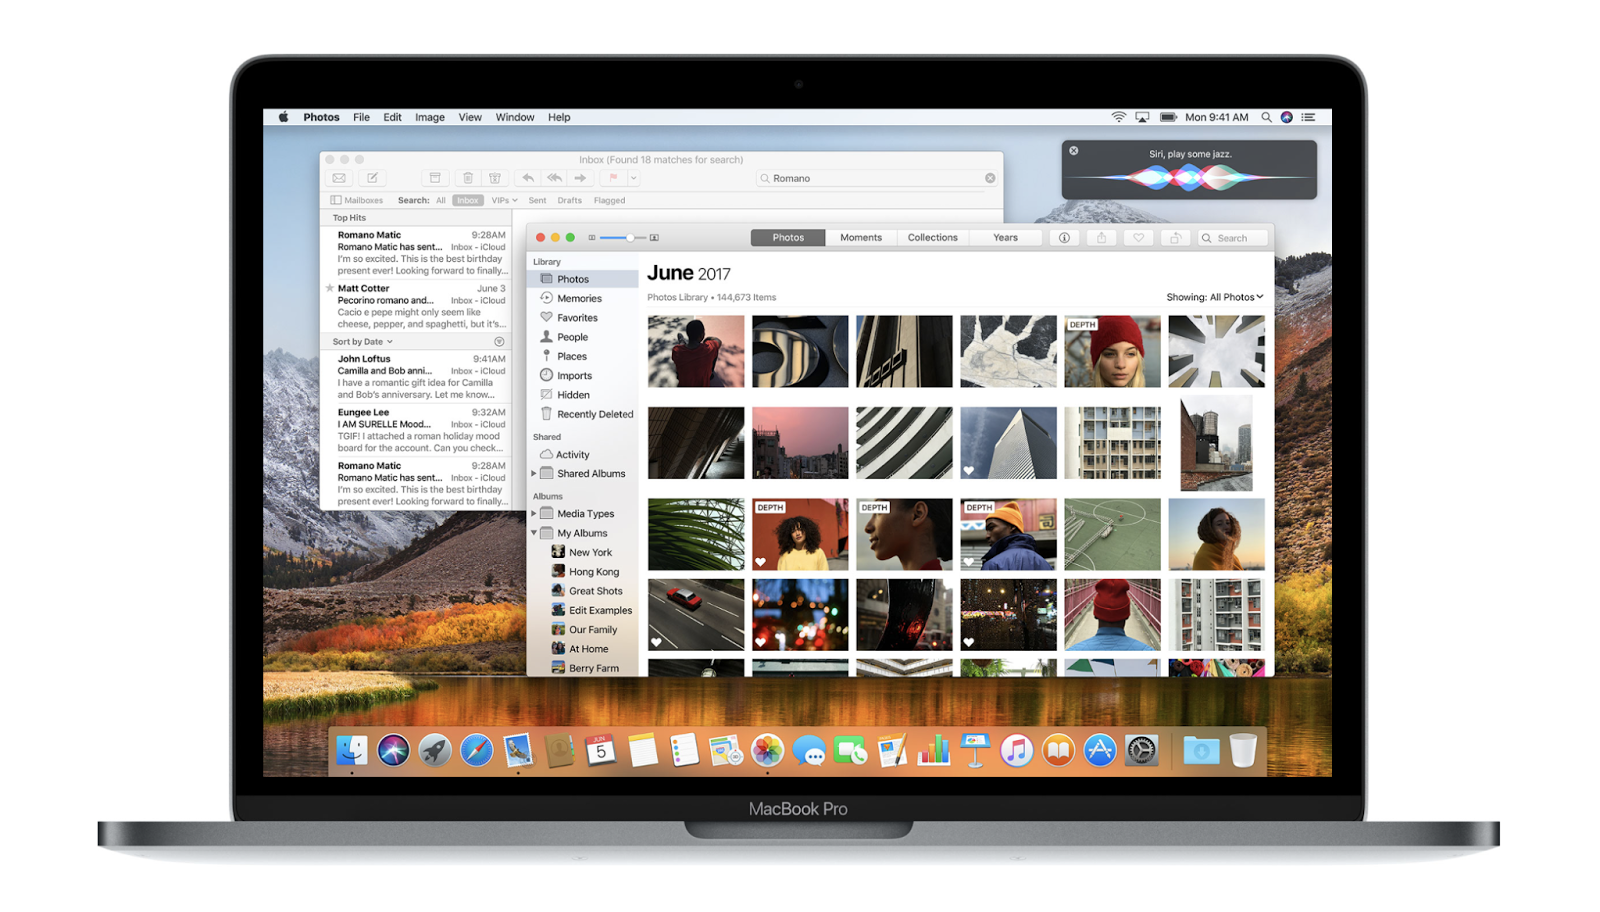Click the large-thumbnails icon beside the zoom slider
Image resolution: width=1600 pixels, height=912 pixels.
(x=654, y=238)
